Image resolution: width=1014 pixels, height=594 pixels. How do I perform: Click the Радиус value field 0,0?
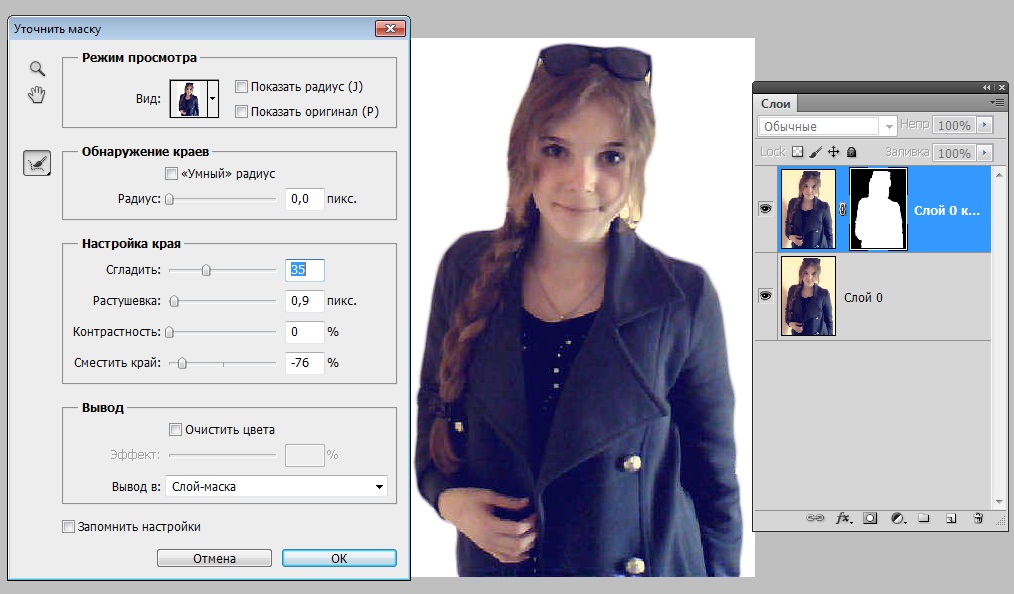coord(305,198)
